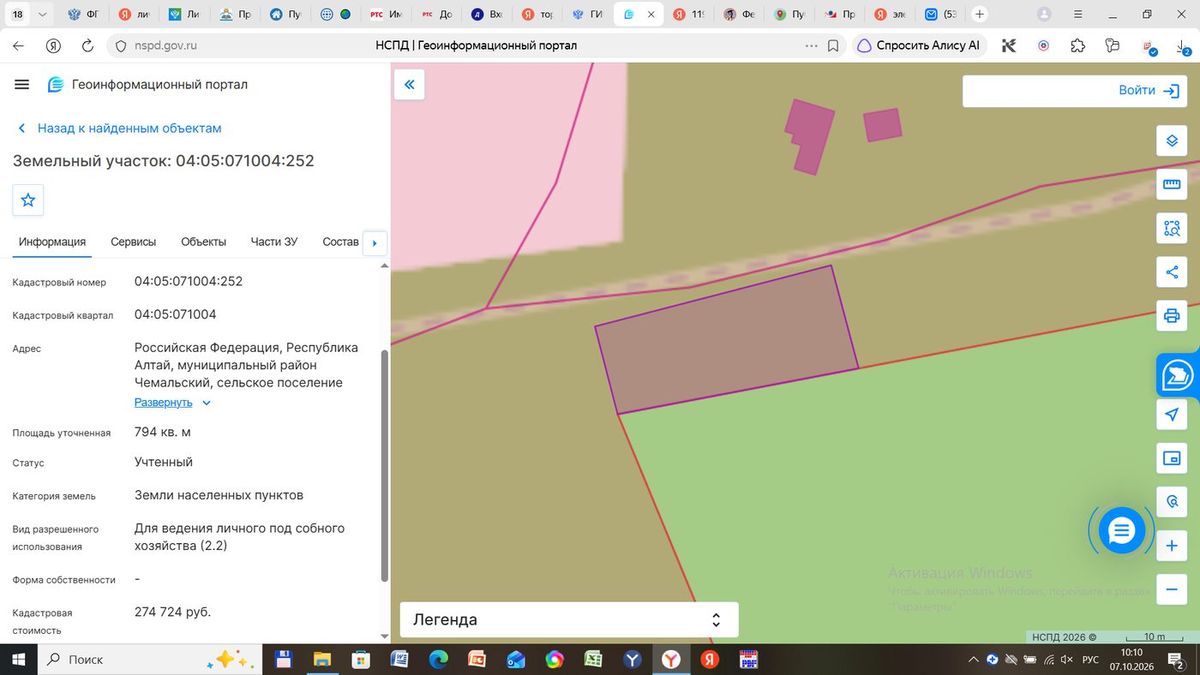This screenshot has height=675, width=1200.
Task: Click cadastral number 04:05:071004:252 value
Action: [189, 282]
